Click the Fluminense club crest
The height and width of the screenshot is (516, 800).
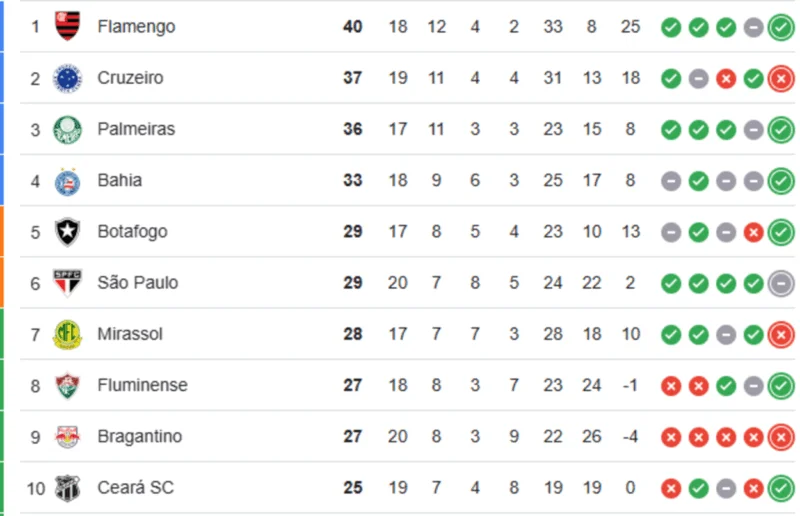[67, 386]
